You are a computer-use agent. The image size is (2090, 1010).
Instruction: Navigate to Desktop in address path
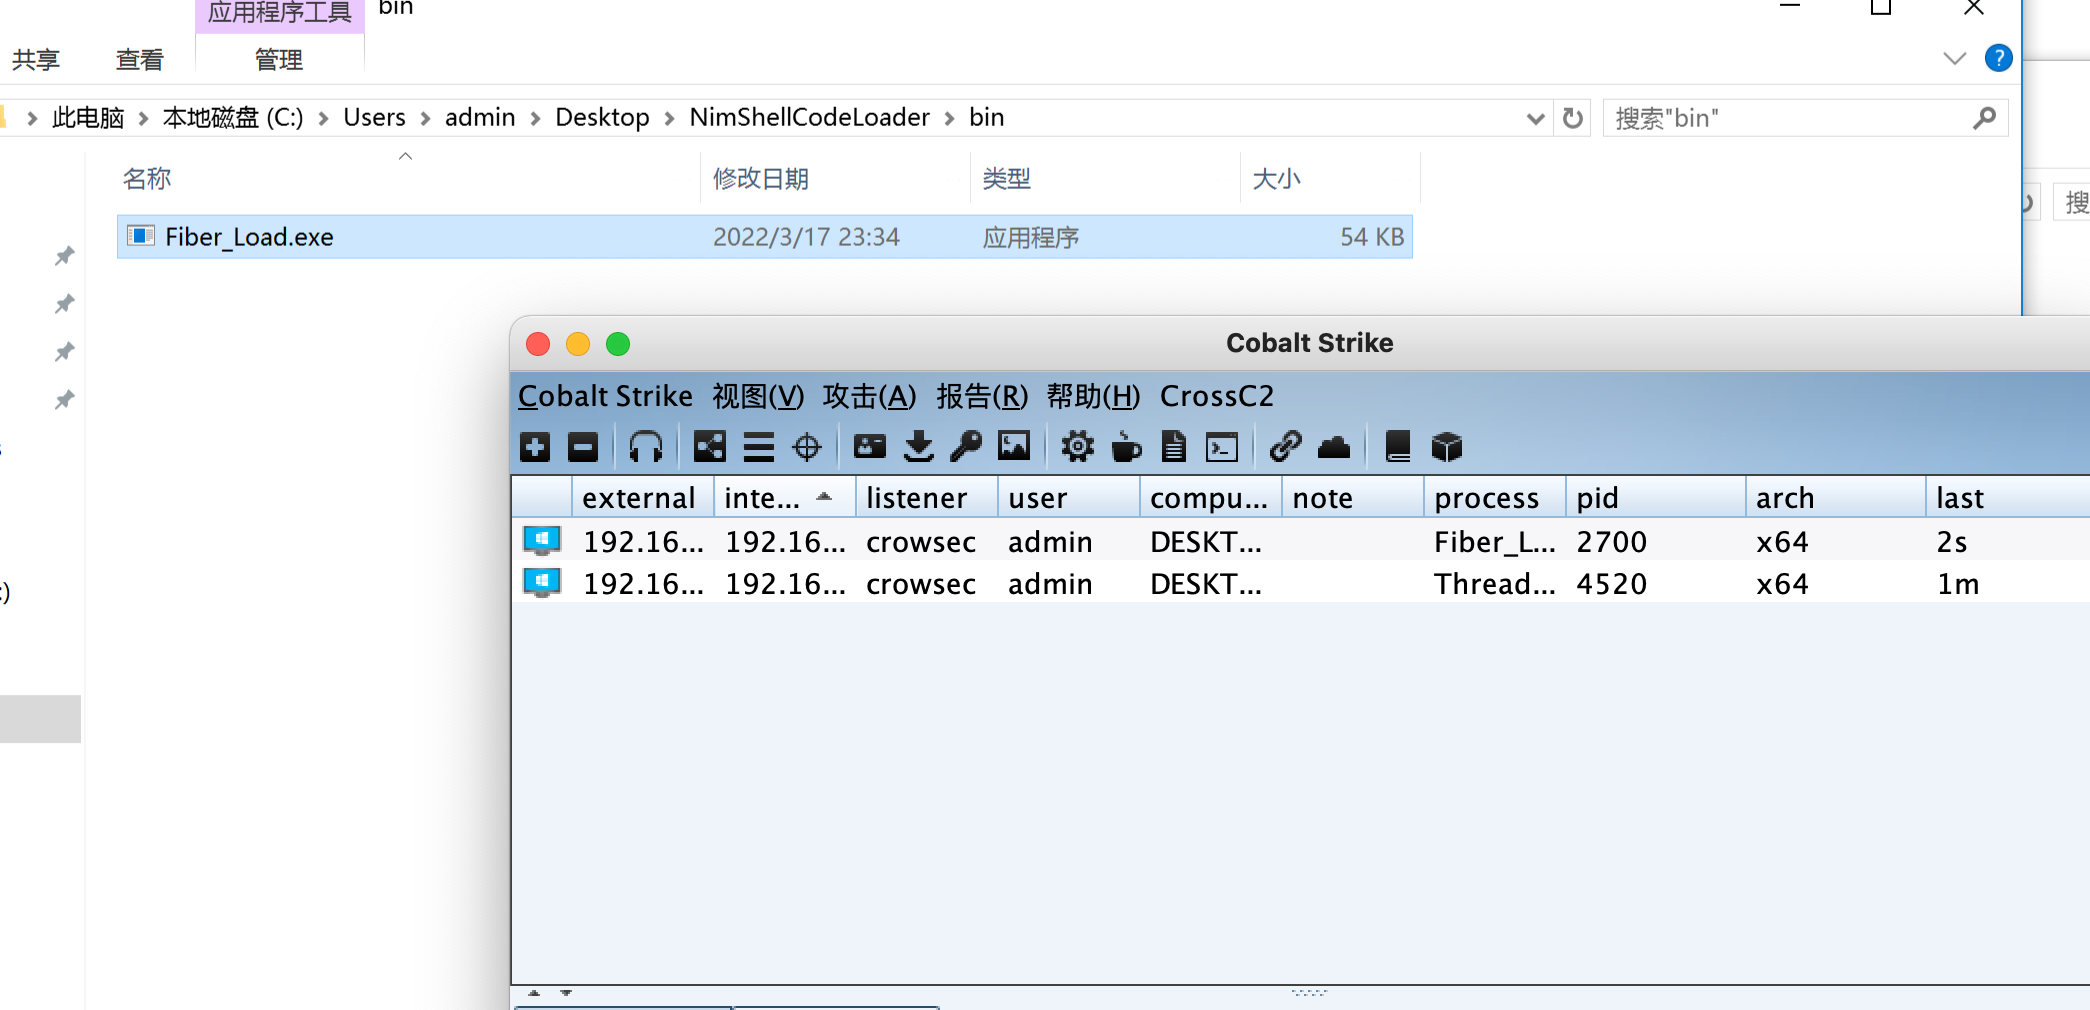(x=602, y=118)
